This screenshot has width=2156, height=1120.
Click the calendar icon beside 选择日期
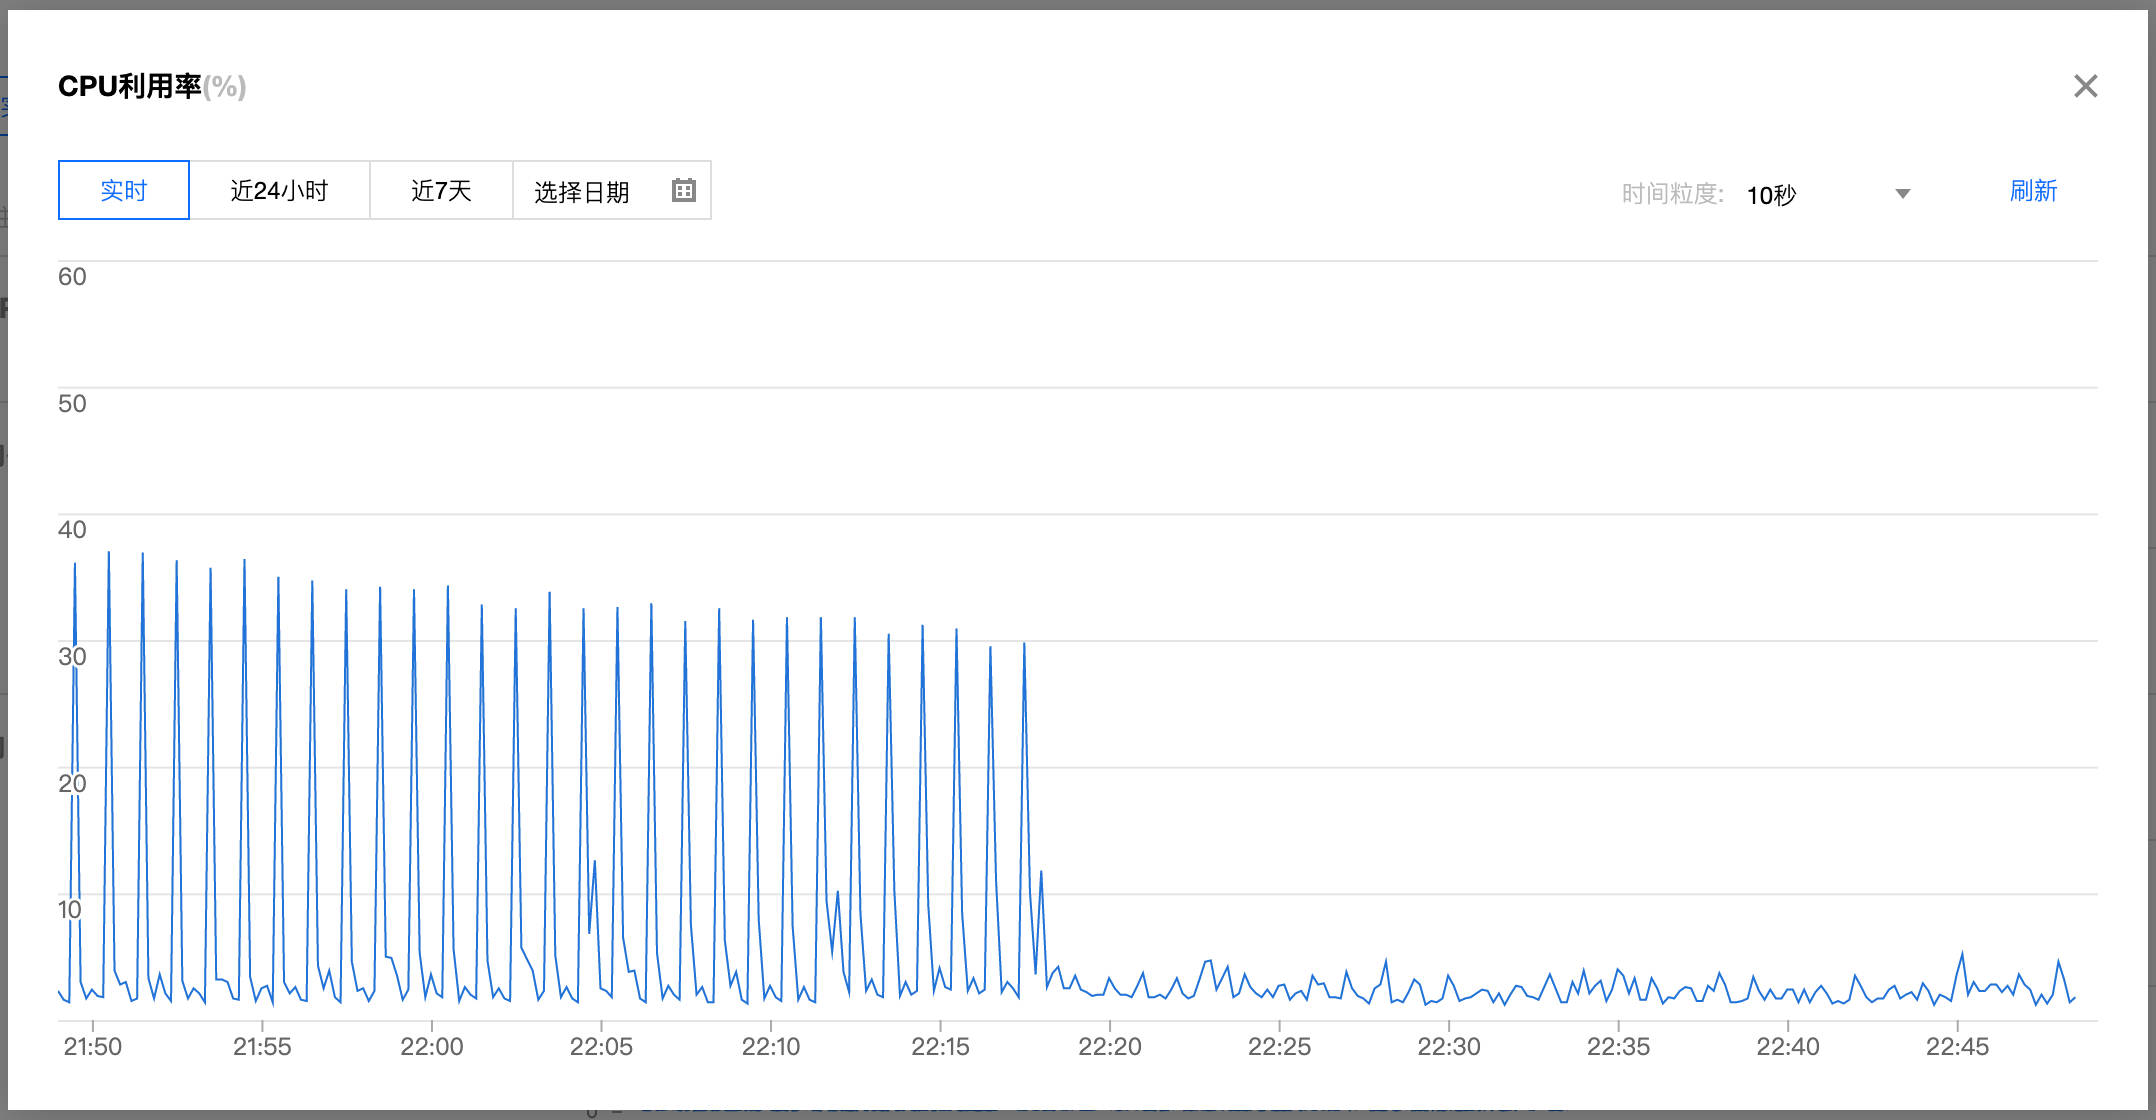(684, 190)
